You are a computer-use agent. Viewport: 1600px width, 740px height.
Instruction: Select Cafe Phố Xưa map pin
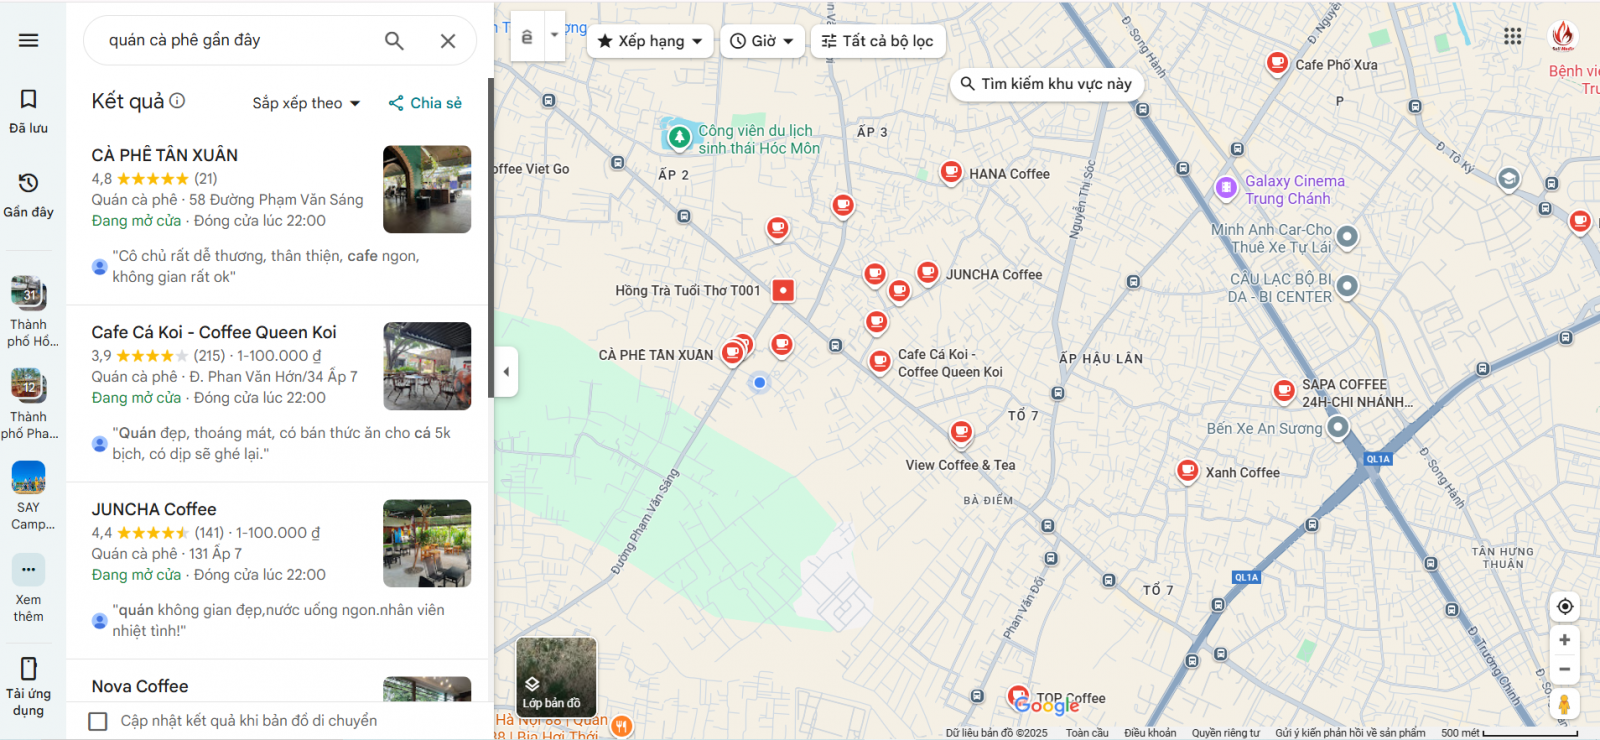point(1277,63)
